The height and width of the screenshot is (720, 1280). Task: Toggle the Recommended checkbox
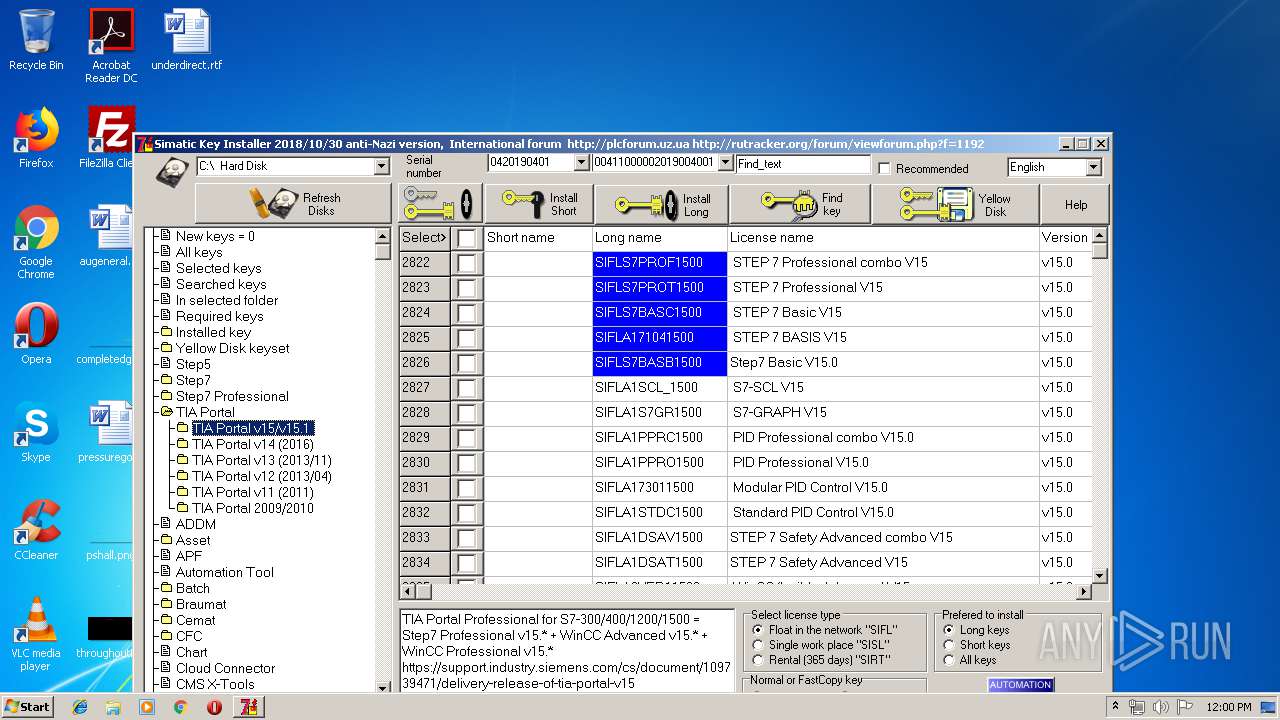(x=884, y=168)
